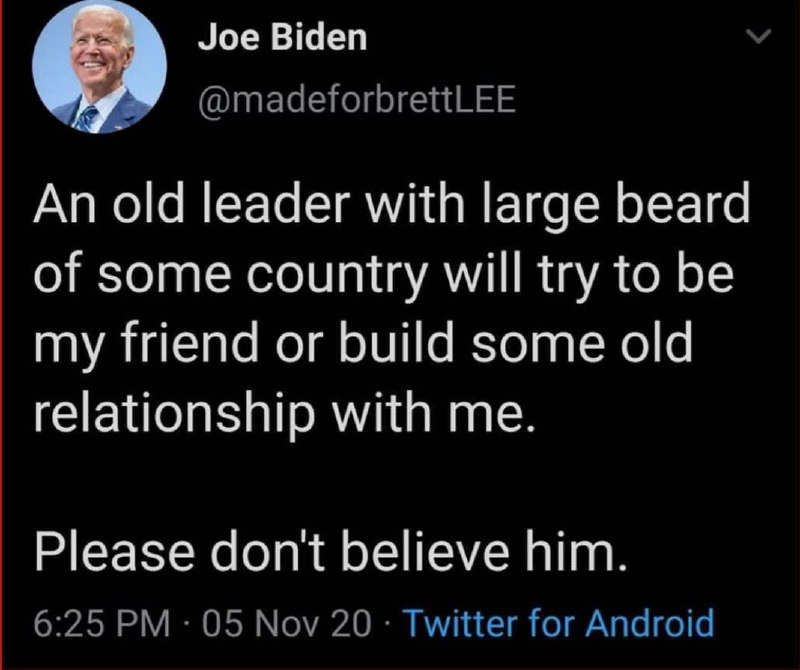800x670 pixels.
Task: Click the Twitter for Android source link
Action: (559, 624)
